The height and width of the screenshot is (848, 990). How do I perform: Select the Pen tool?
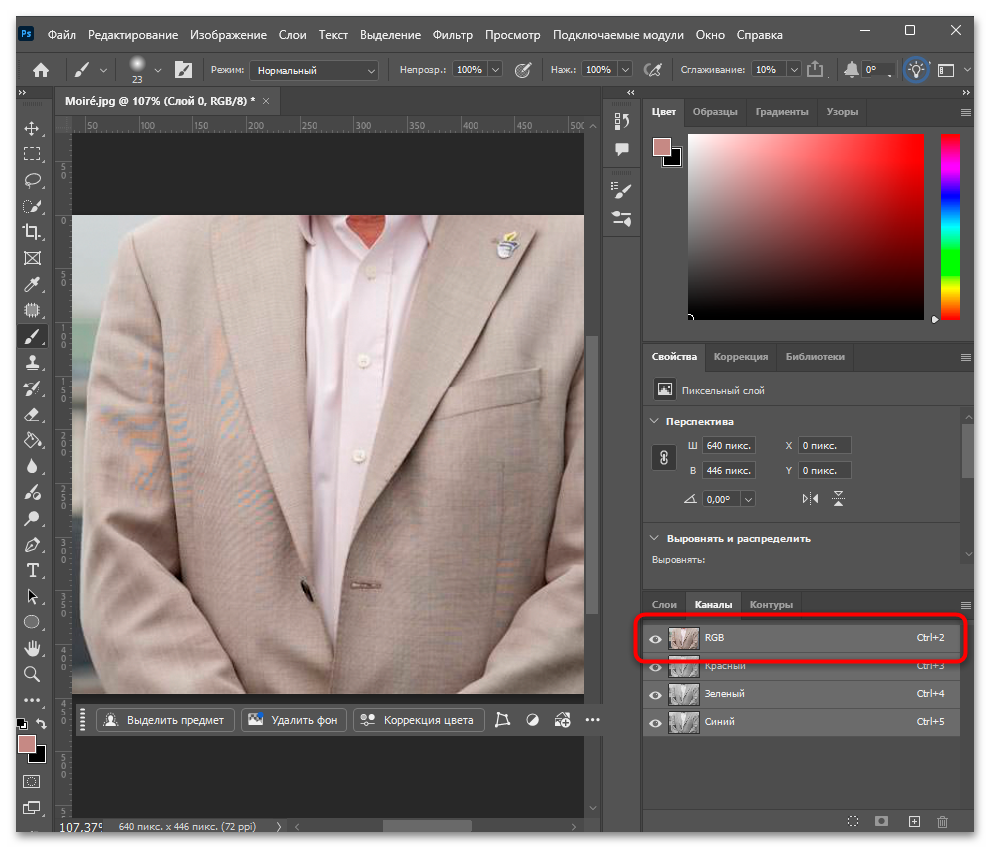(x=32, y=545)
